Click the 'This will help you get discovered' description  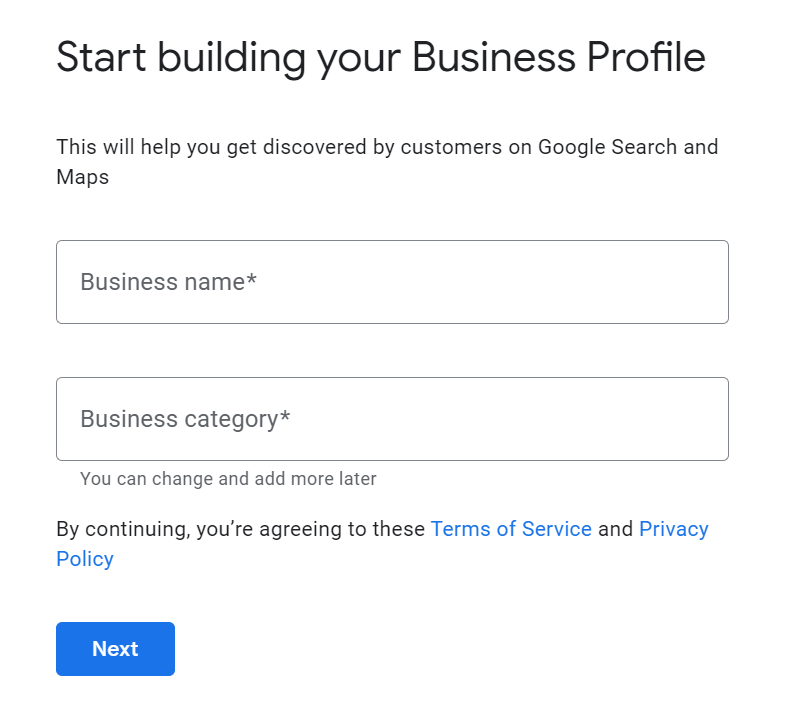[387, 161]
